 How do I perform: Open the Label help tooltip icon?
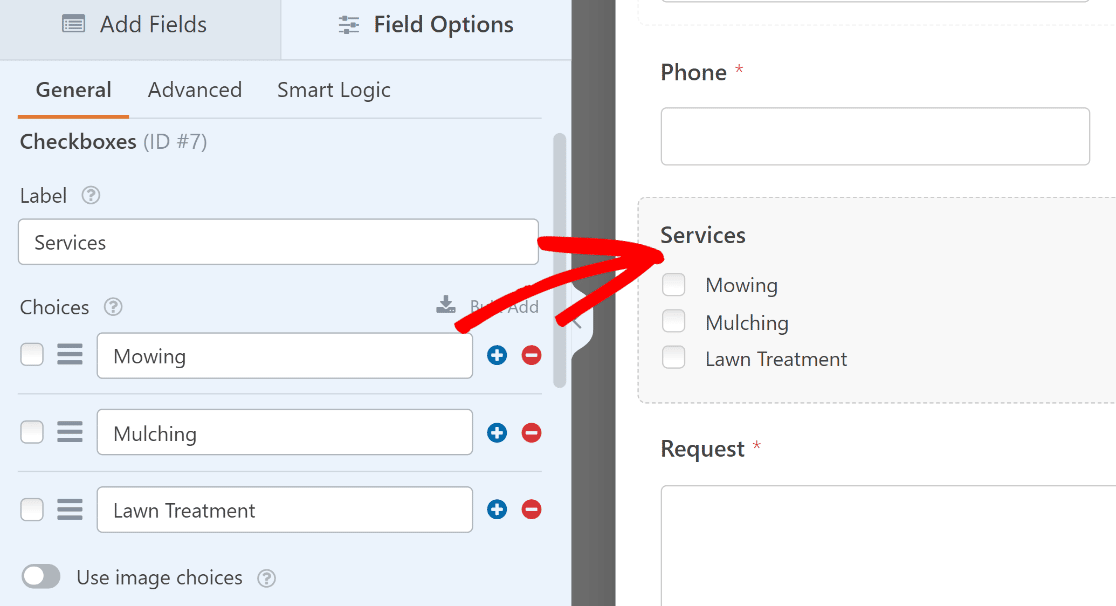(x=90, y=195)
